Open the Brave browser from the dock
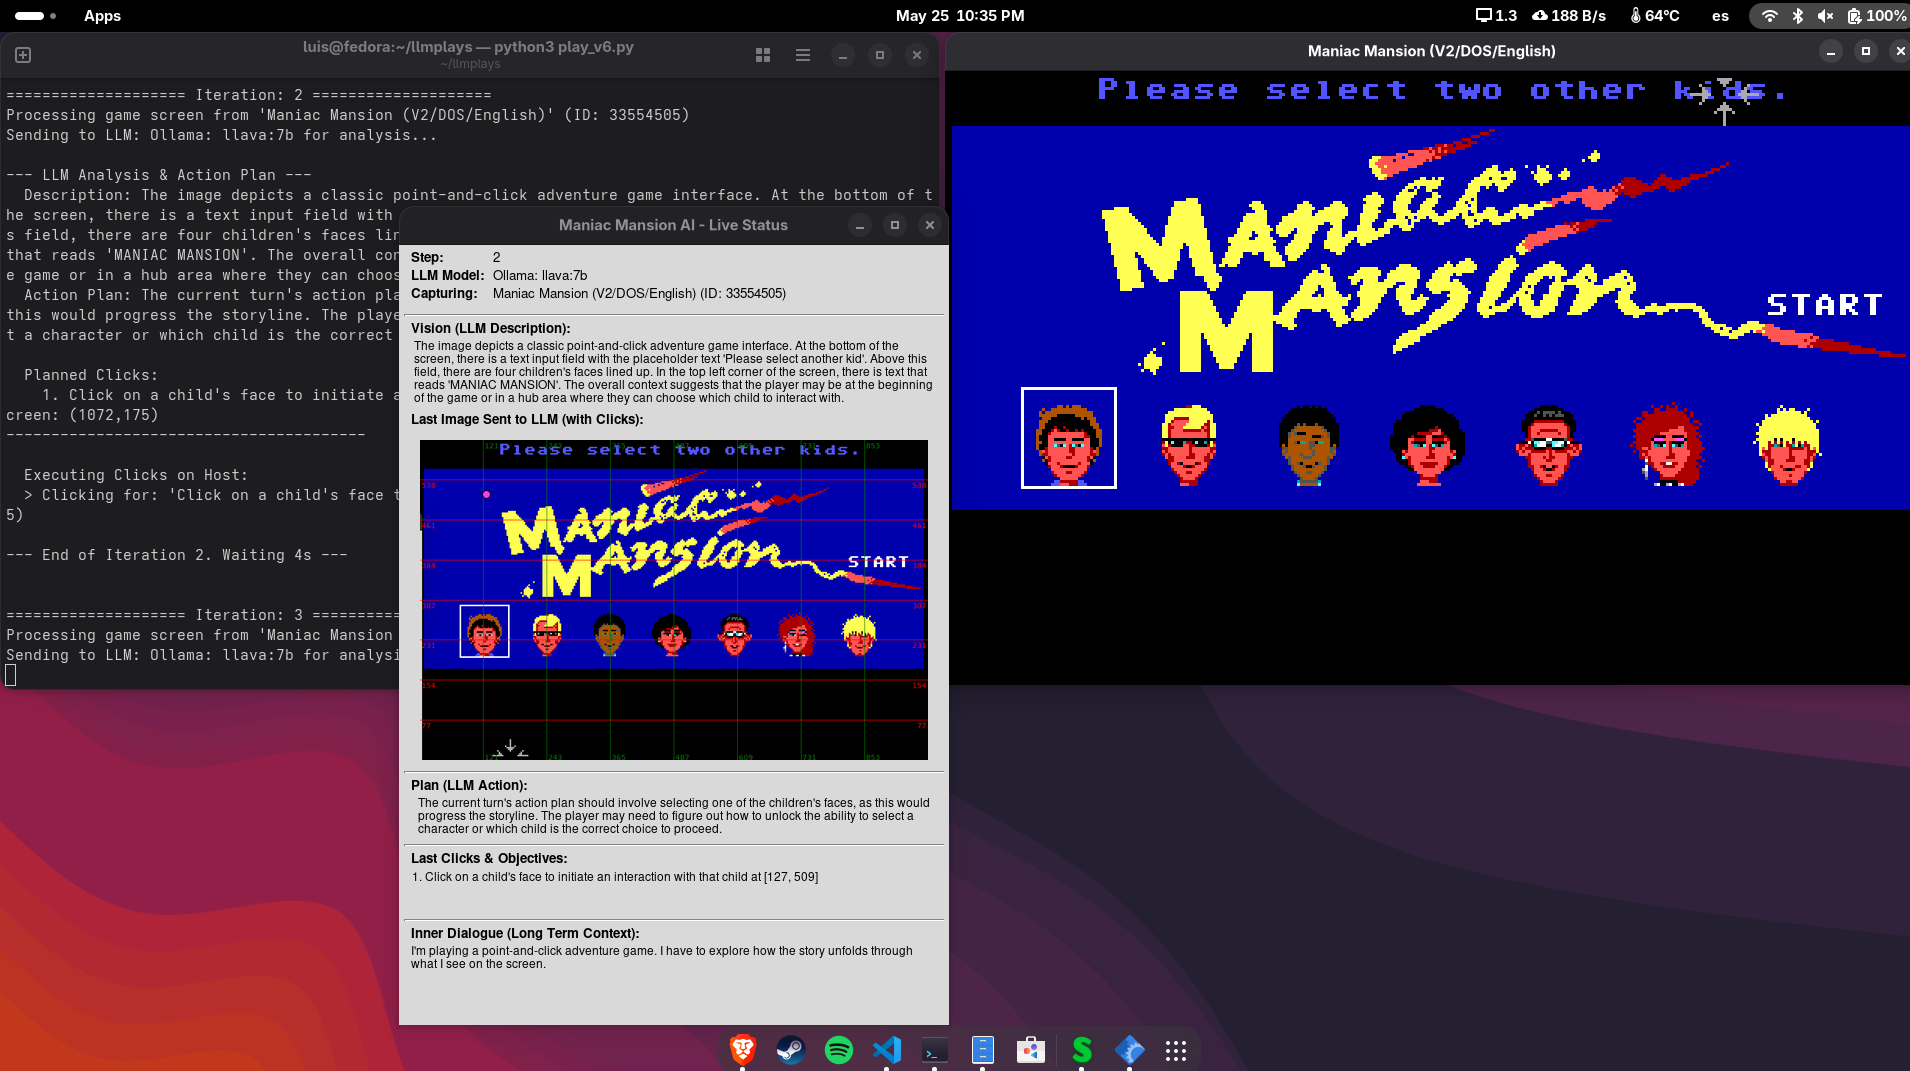 coord(742,1049)
